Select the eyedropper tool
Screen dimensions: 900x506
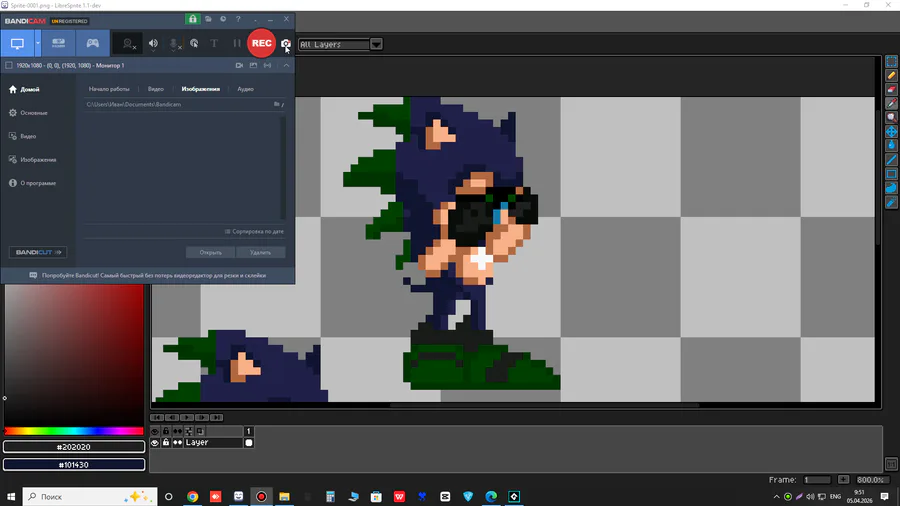(x=891, y=103)
